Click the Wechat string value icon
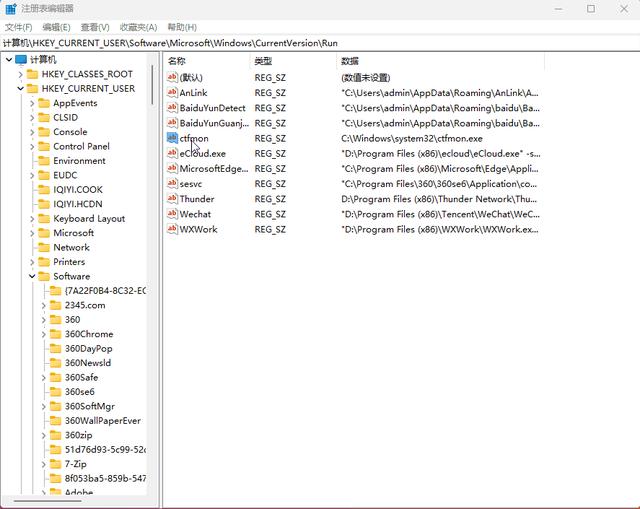 172,214
